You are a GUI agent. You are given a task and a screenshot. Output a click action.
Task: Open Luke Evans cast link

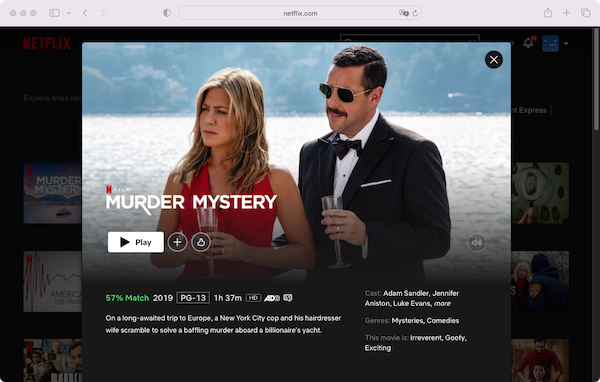coord(411,304)
